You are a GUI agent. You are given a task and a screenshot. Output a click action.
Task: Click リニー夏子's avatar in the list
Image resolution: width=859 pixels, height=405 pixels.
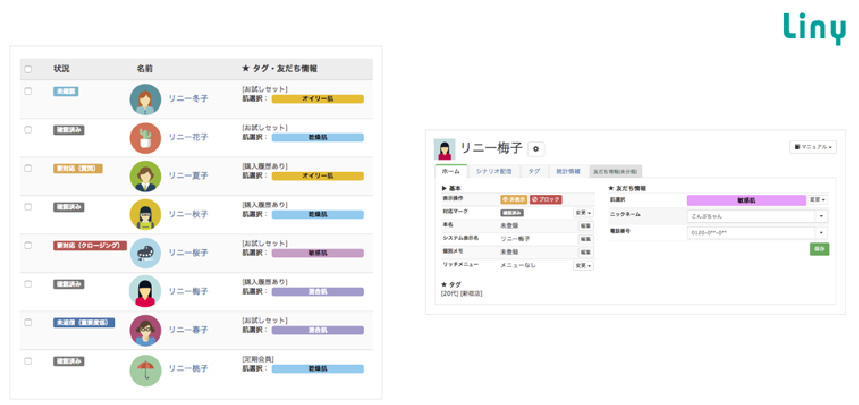click(x=145, y=176)
